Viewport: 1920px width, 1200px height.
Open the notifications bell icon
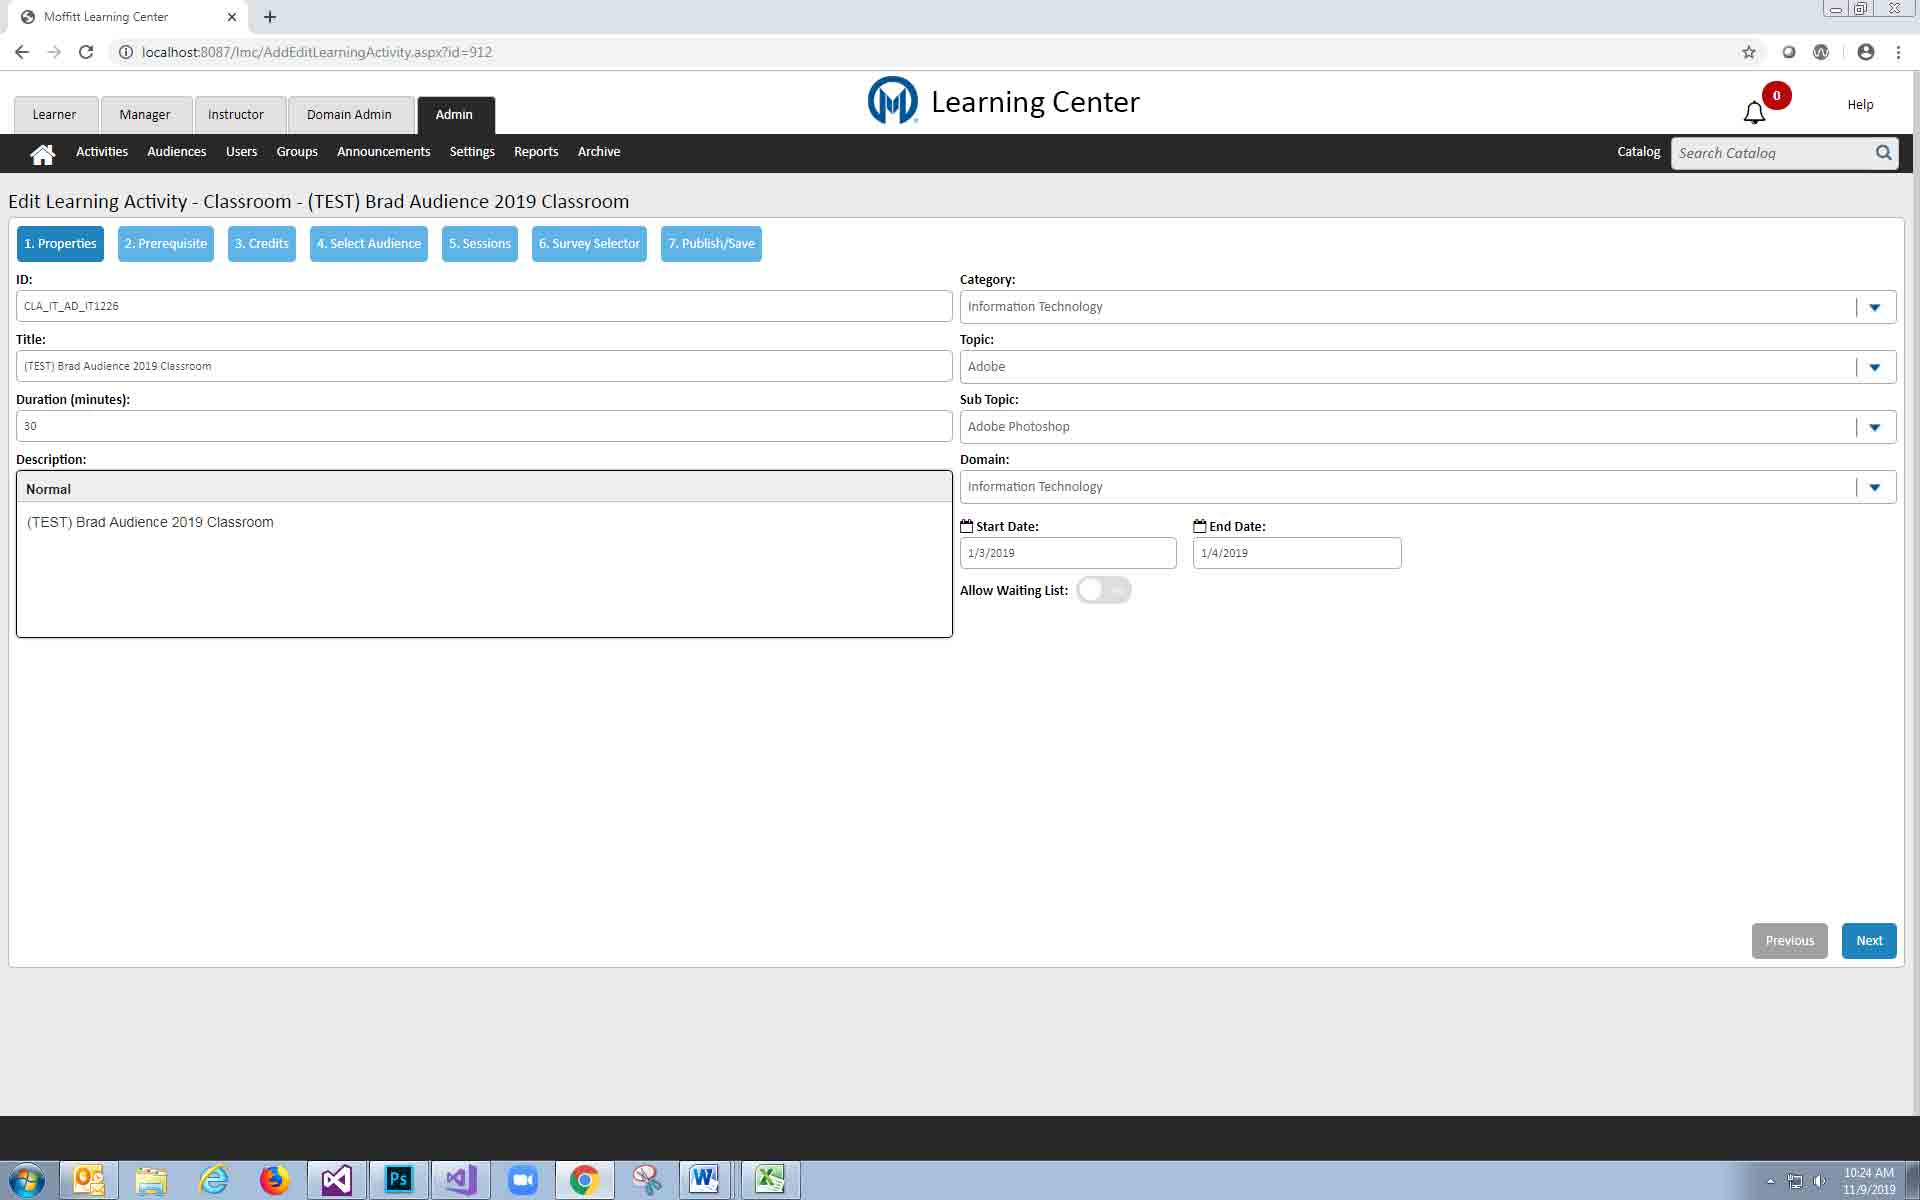(1754, 113)
